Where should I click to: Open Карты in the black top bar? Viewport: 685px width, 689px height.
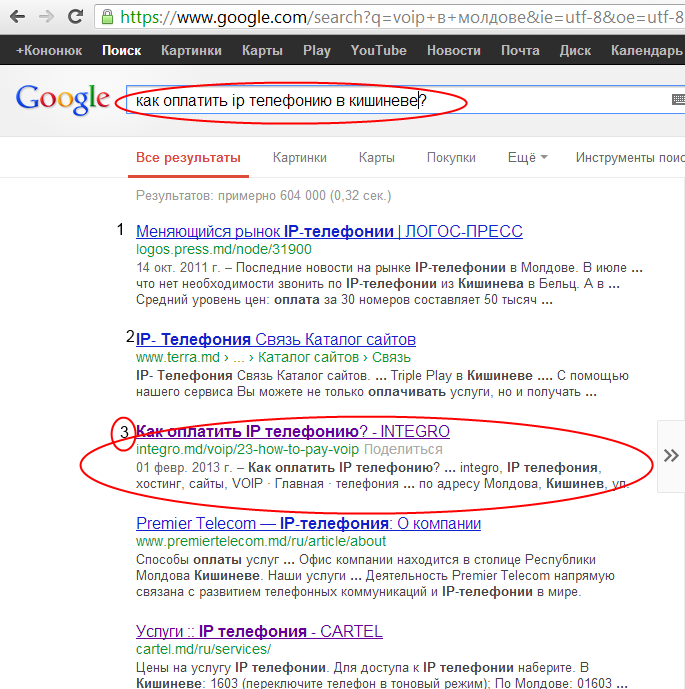[262, 51]
